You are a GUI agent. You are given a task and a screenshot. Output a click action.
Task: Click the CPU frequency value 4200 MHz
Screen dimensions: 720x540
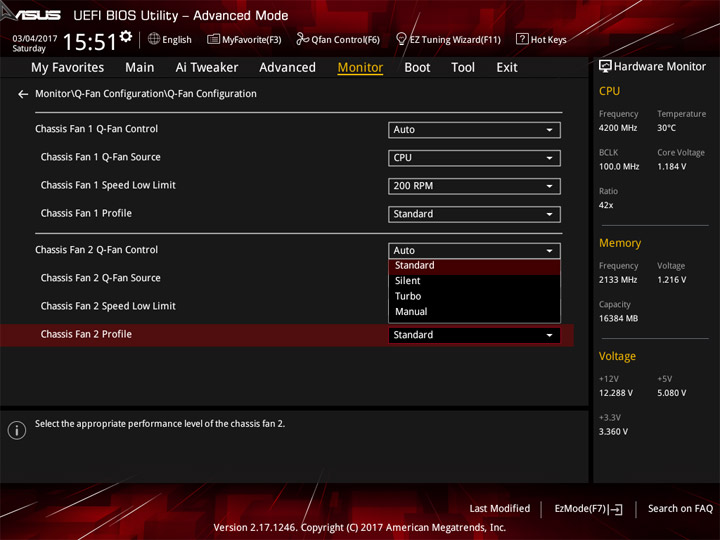[x=618, y=128]
